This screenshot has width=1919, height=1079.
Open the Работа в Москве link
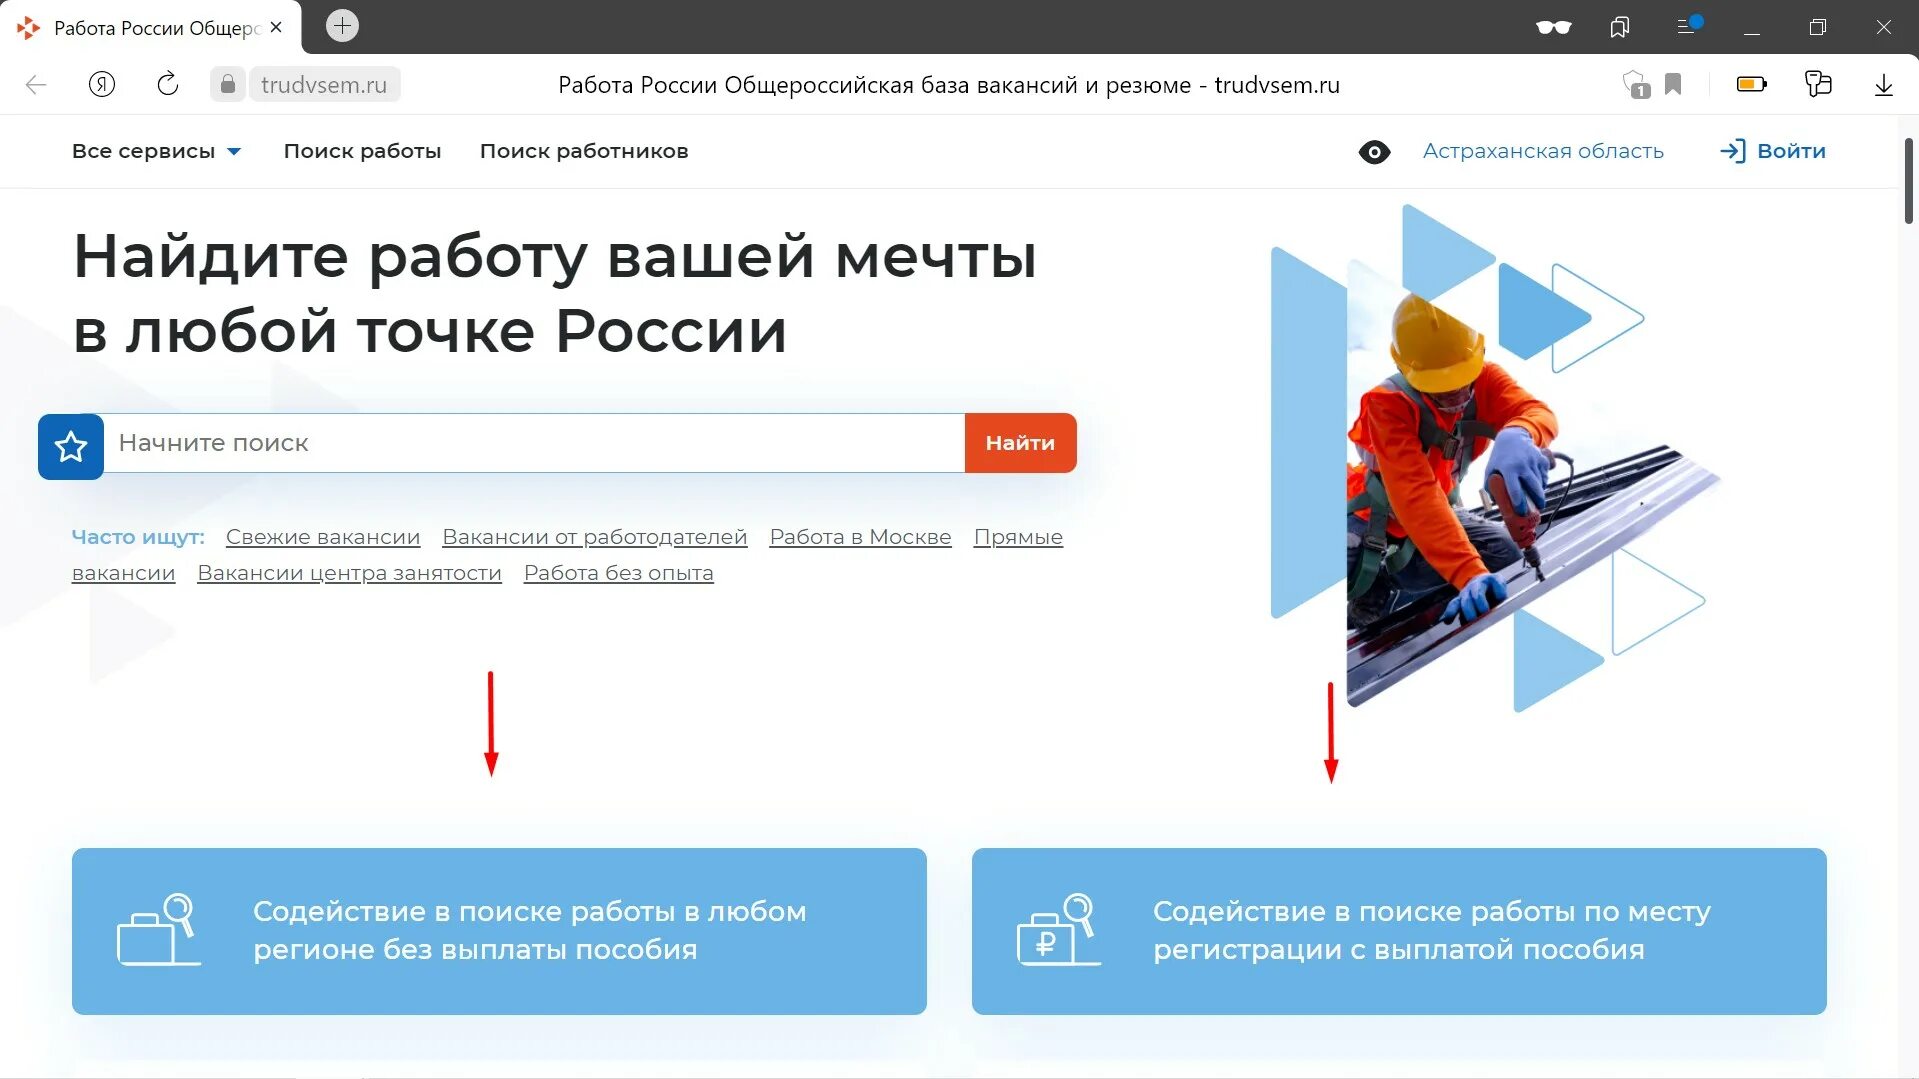(861, 537)
